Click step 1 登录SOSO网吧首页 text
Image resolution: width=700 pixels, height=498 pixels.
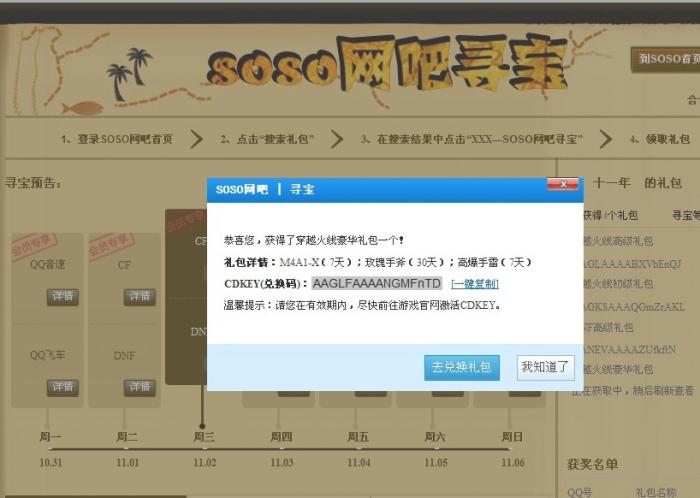point(117,139)
